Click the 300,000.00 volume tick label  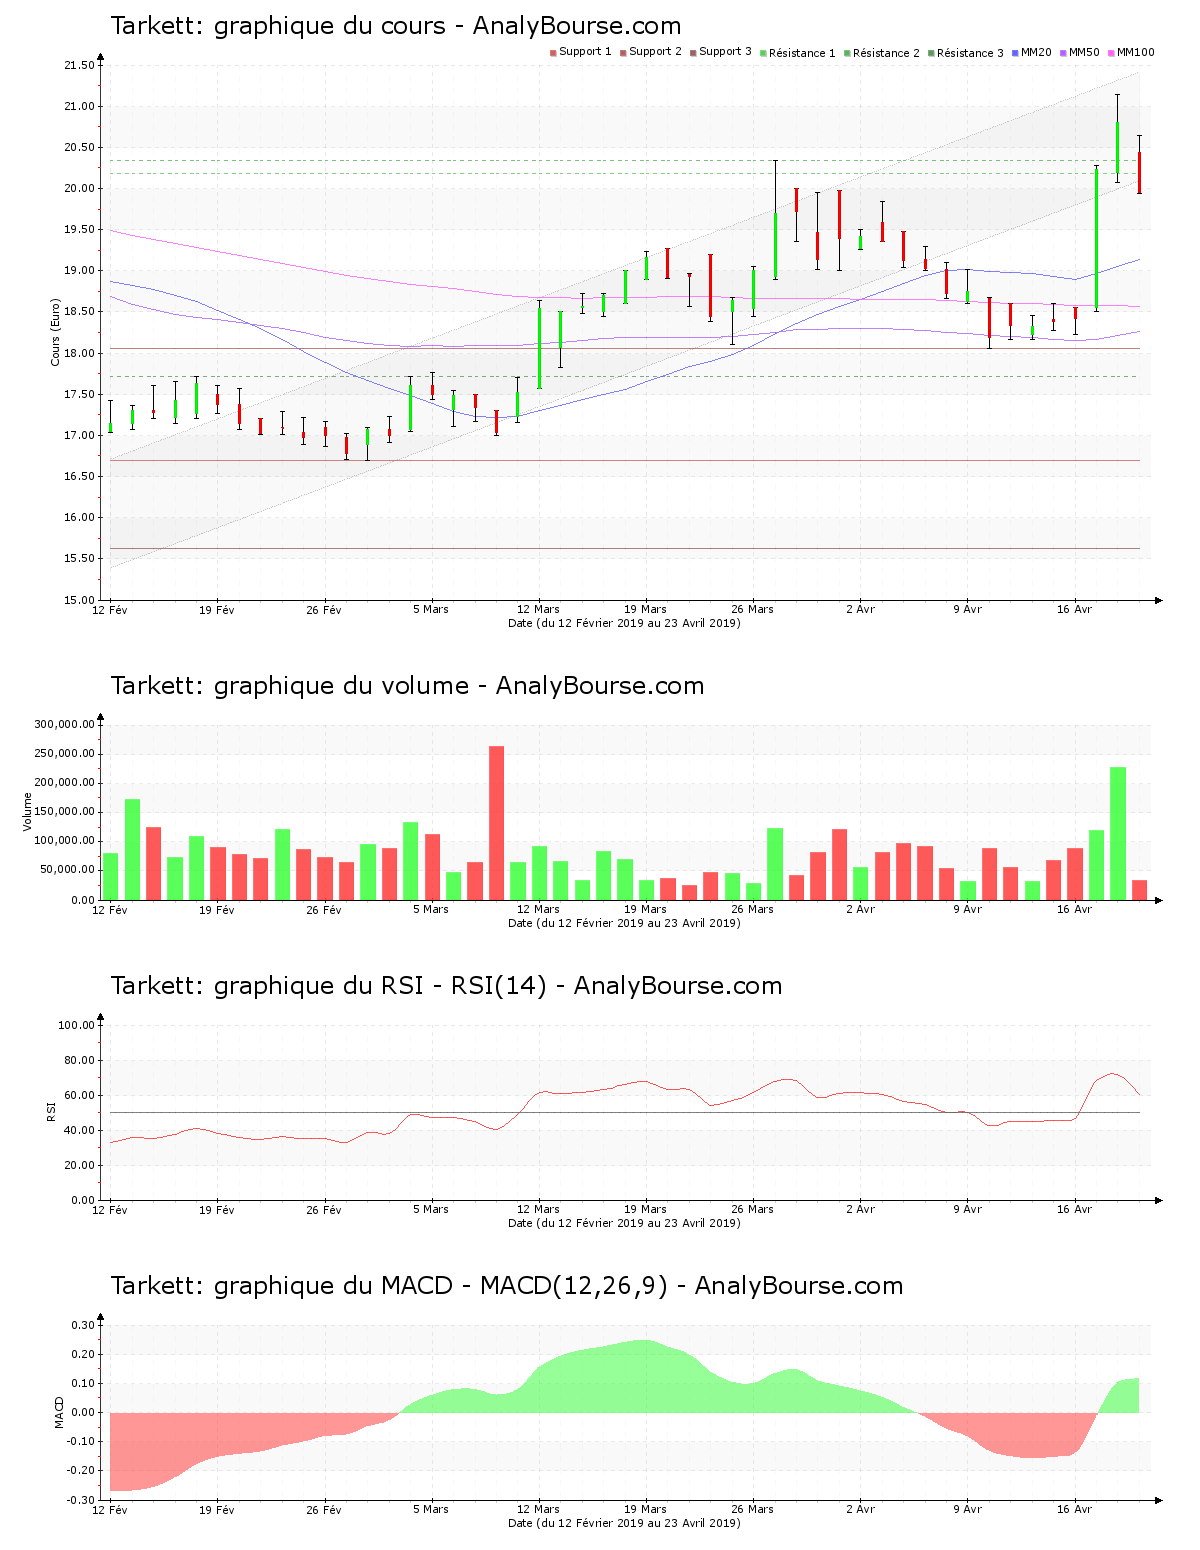coord(64,725)
